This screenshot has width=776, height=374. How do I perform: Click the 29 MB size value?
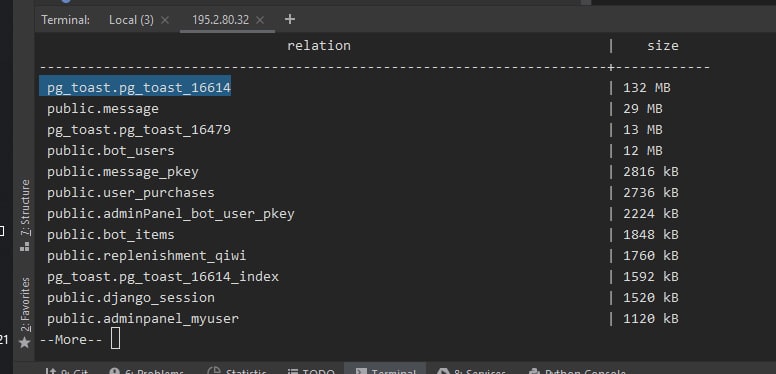tap(643, 109)
